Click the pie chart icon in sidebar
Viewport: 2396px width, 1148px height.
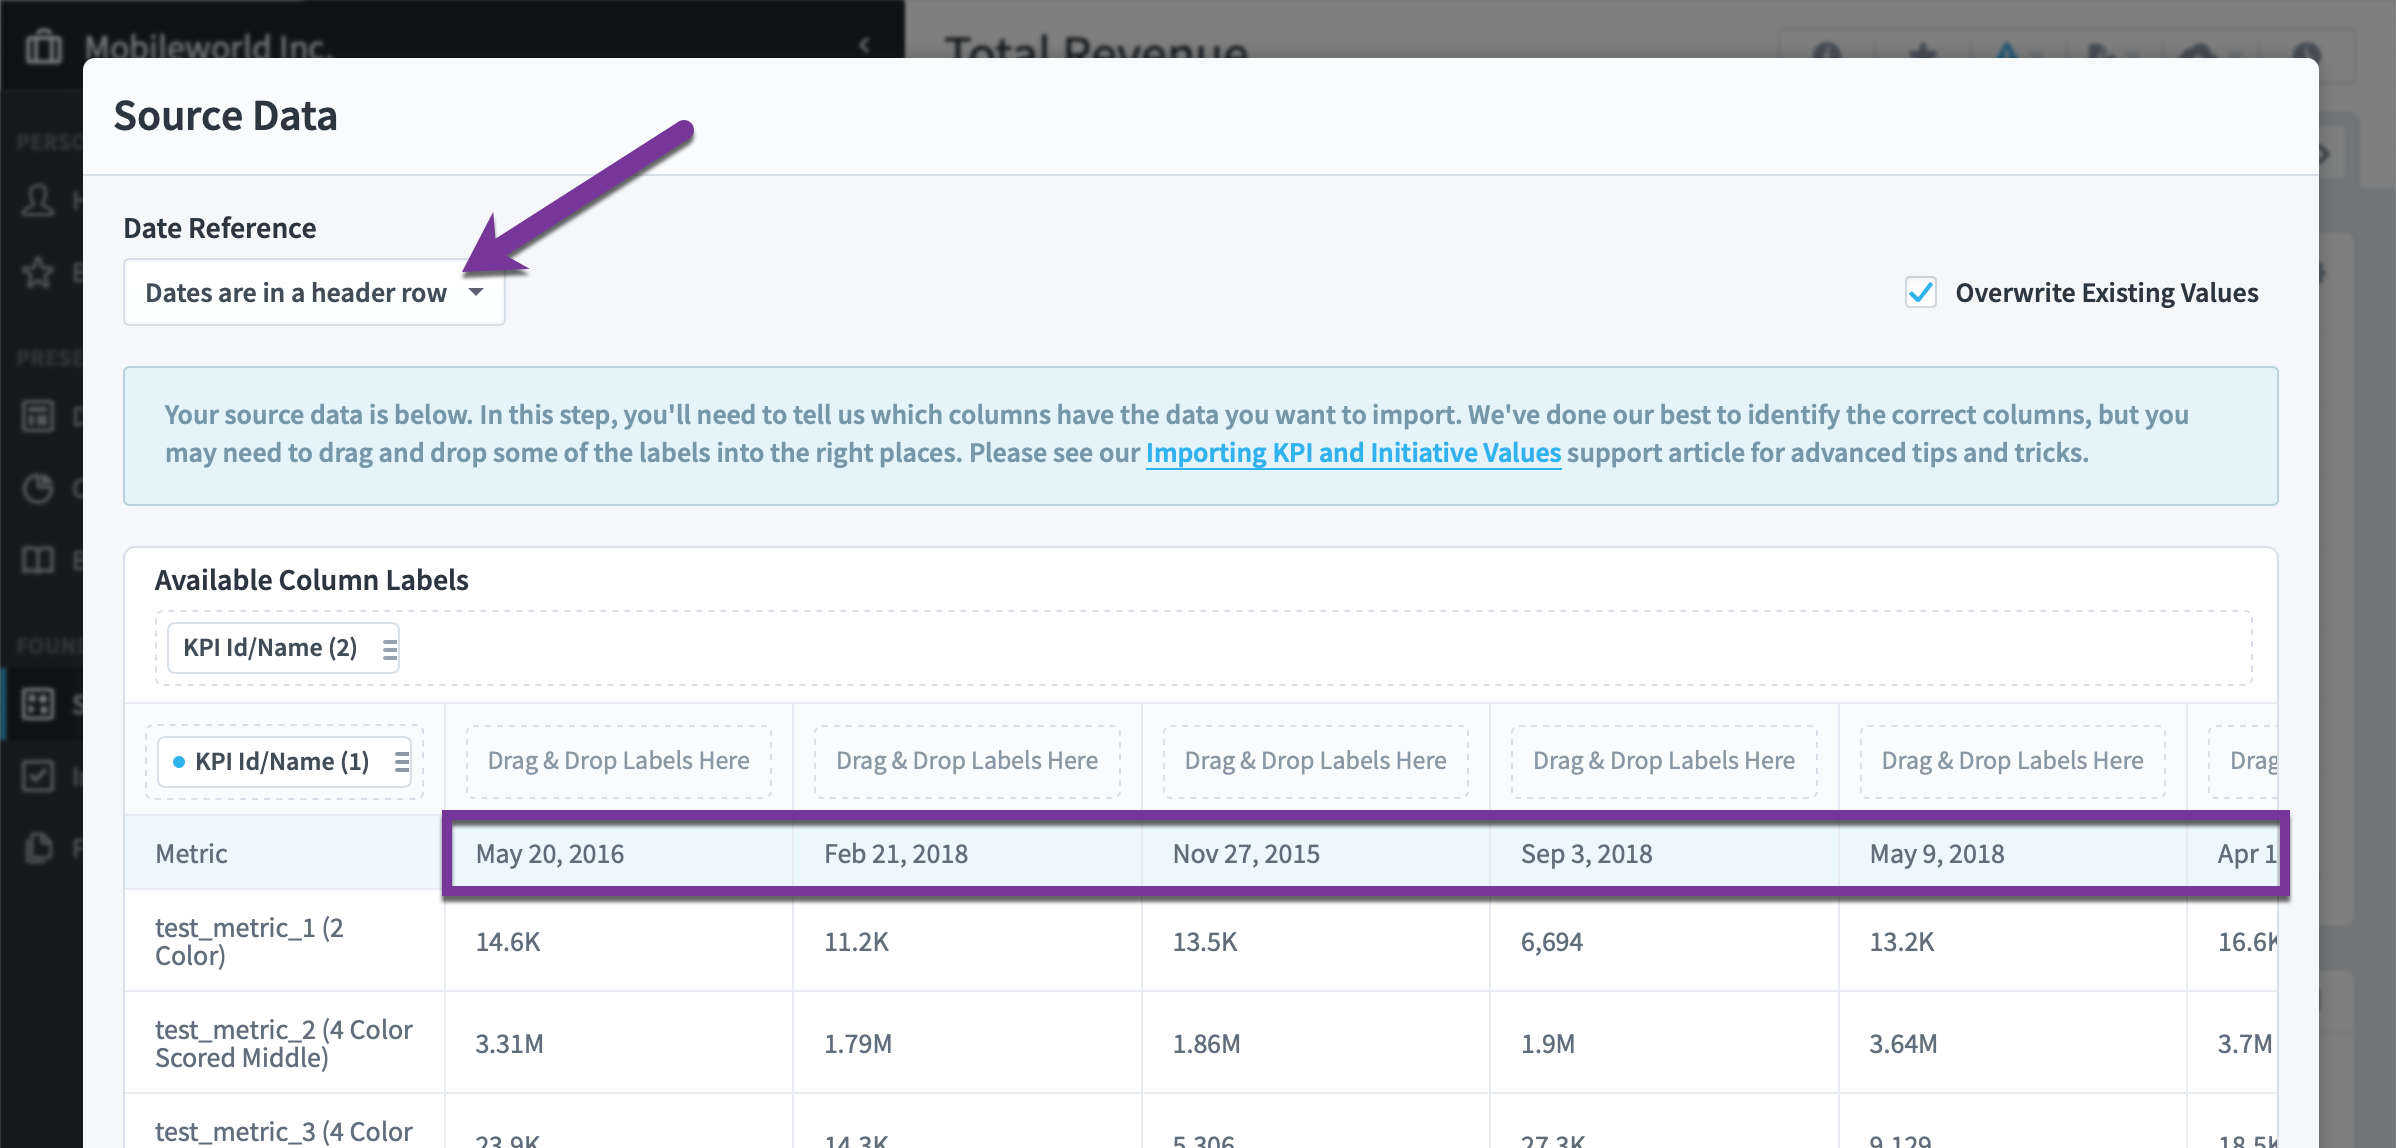tap(39, 488)
